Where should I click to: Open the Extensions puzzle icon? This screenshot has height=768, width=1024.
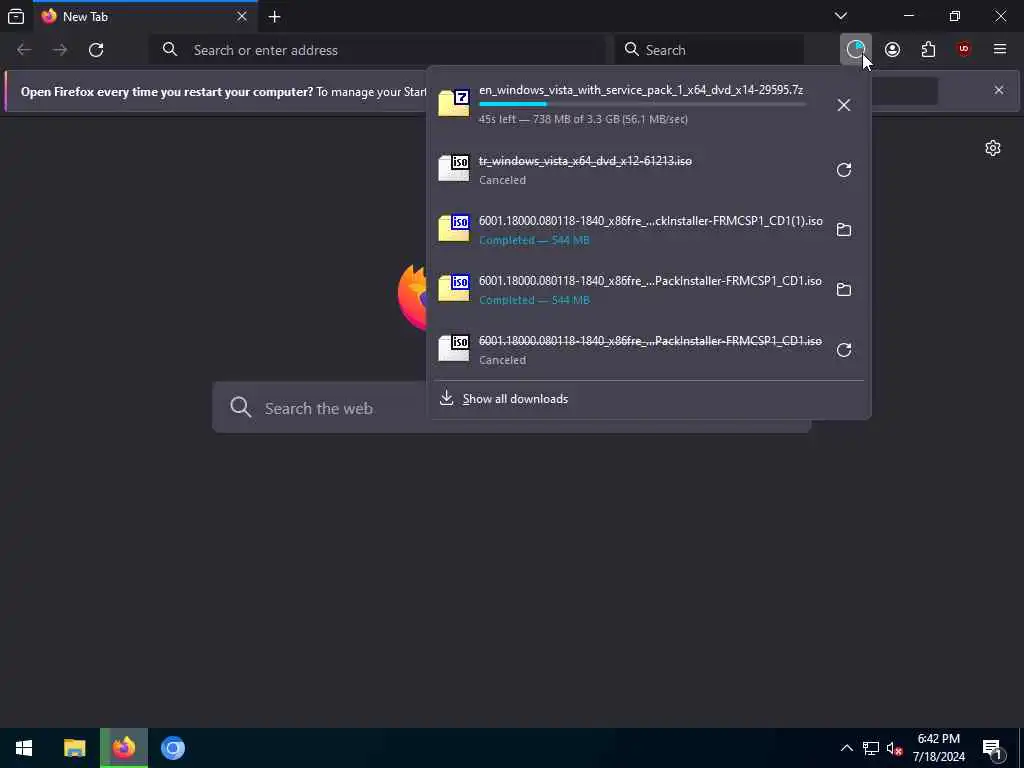click(x=928, y=50)
